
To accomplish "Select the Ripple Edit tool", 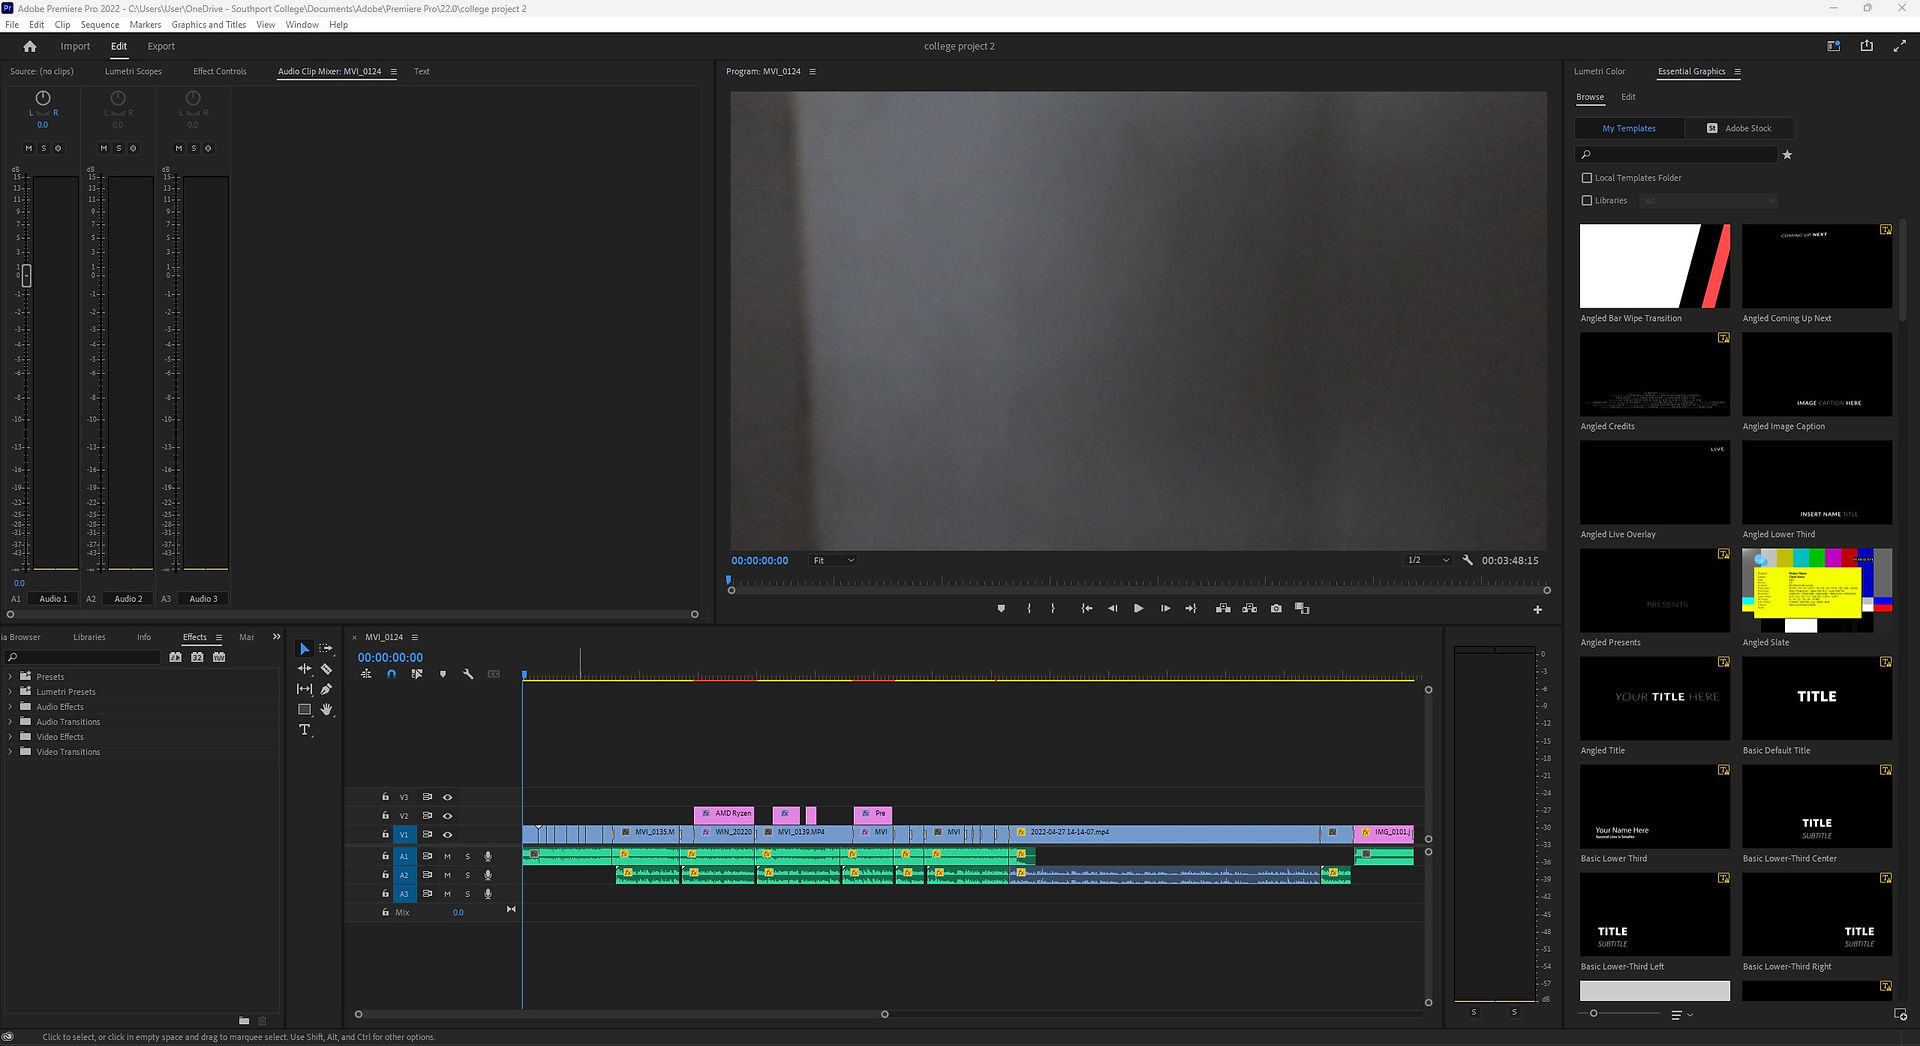I will coord(305,669).
